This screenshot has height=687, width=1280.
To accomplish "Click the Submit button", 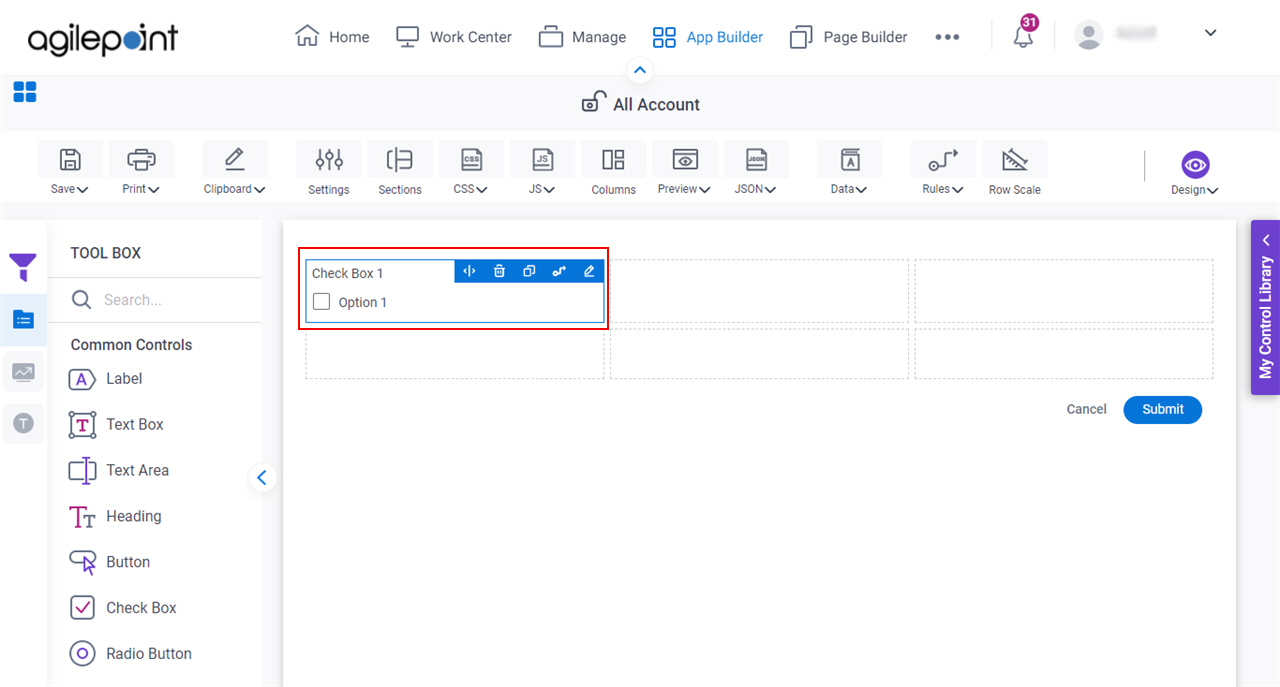I will point(1162,409).
